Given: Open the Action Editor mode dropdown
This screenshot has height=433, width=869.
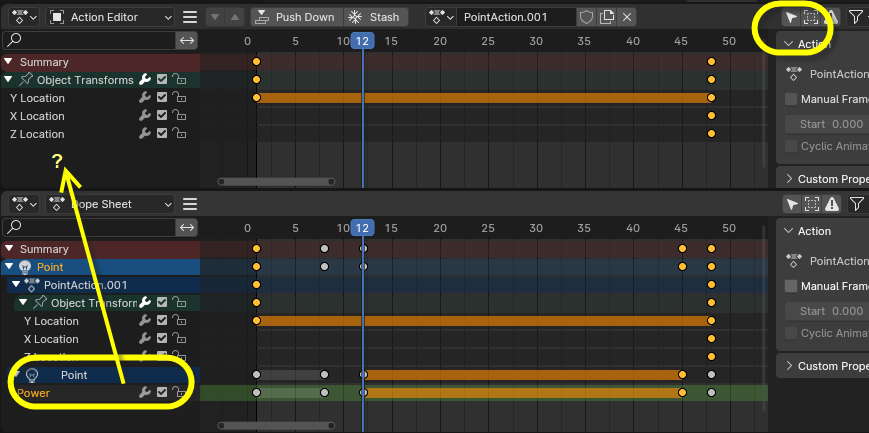Looking at the screenshot, I should [x=111, y=17].
